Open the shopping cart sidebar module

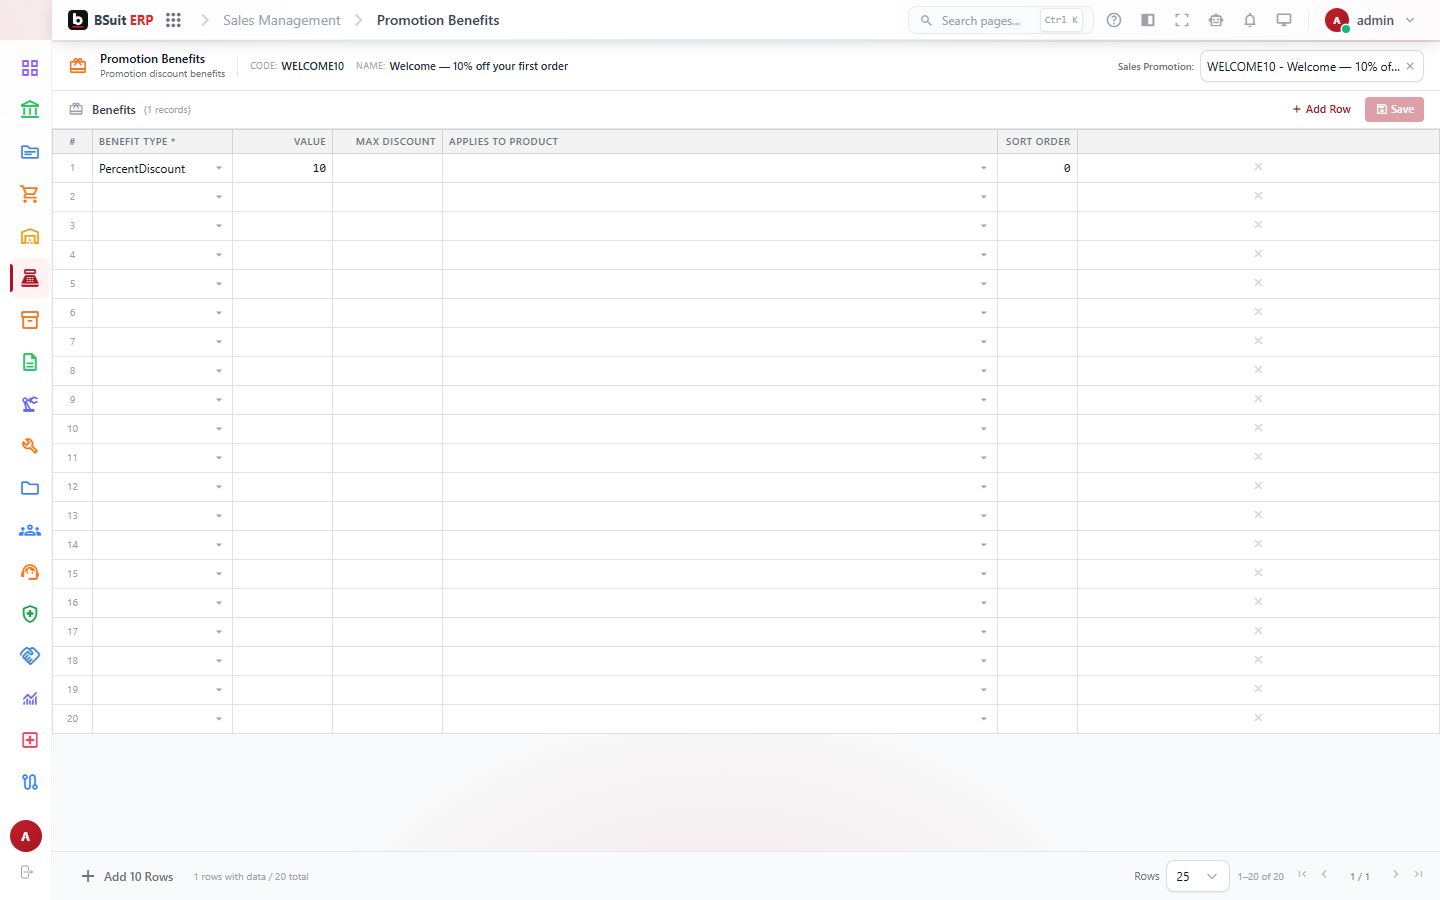30,194
